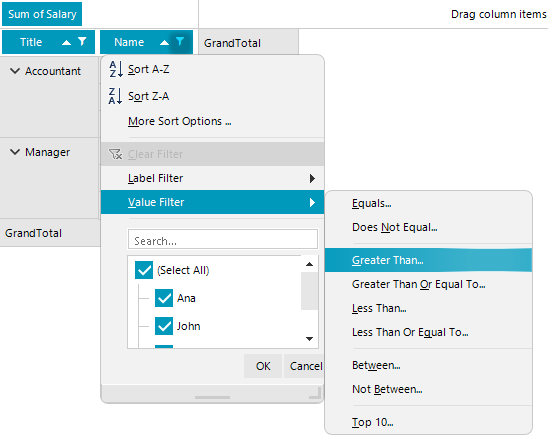Click the Clear Filter funnel icon

coord(116,154)
